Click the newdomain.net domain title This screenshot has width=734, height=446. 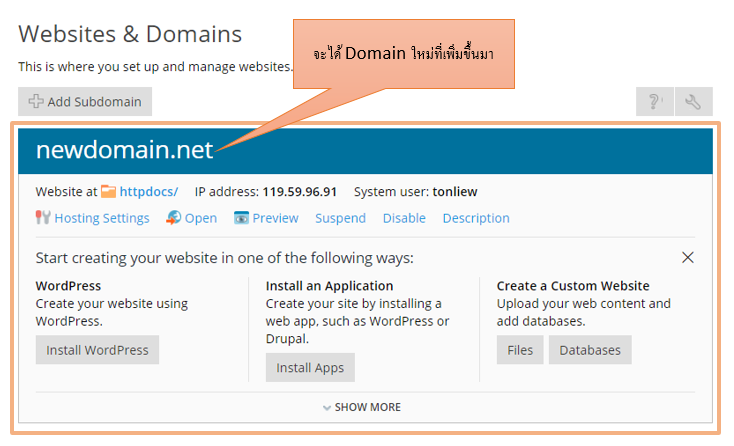[125, 150]
